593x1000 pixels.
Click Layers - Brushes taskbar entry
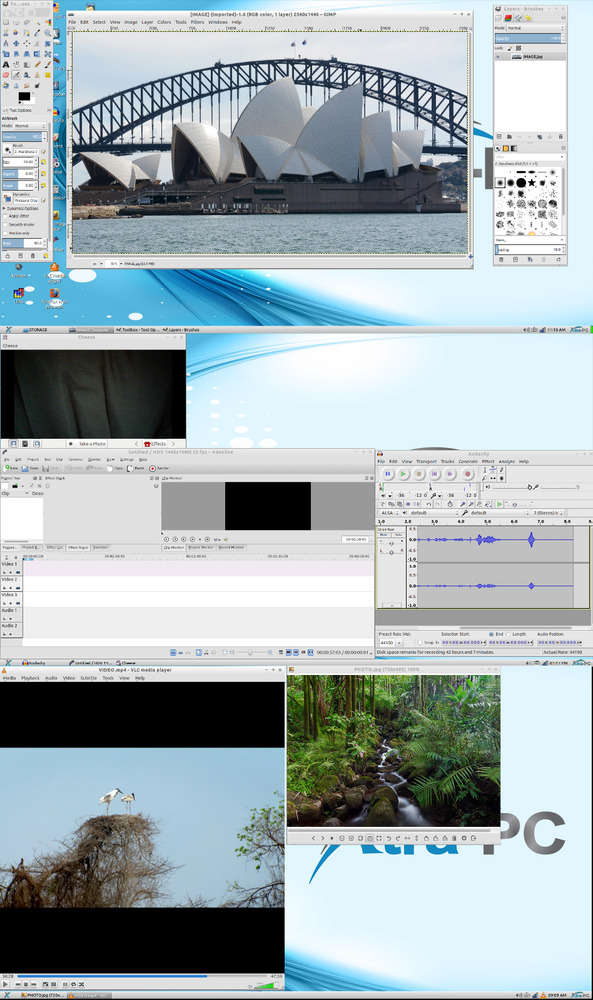pyautogui.click(x=182, y=330)
